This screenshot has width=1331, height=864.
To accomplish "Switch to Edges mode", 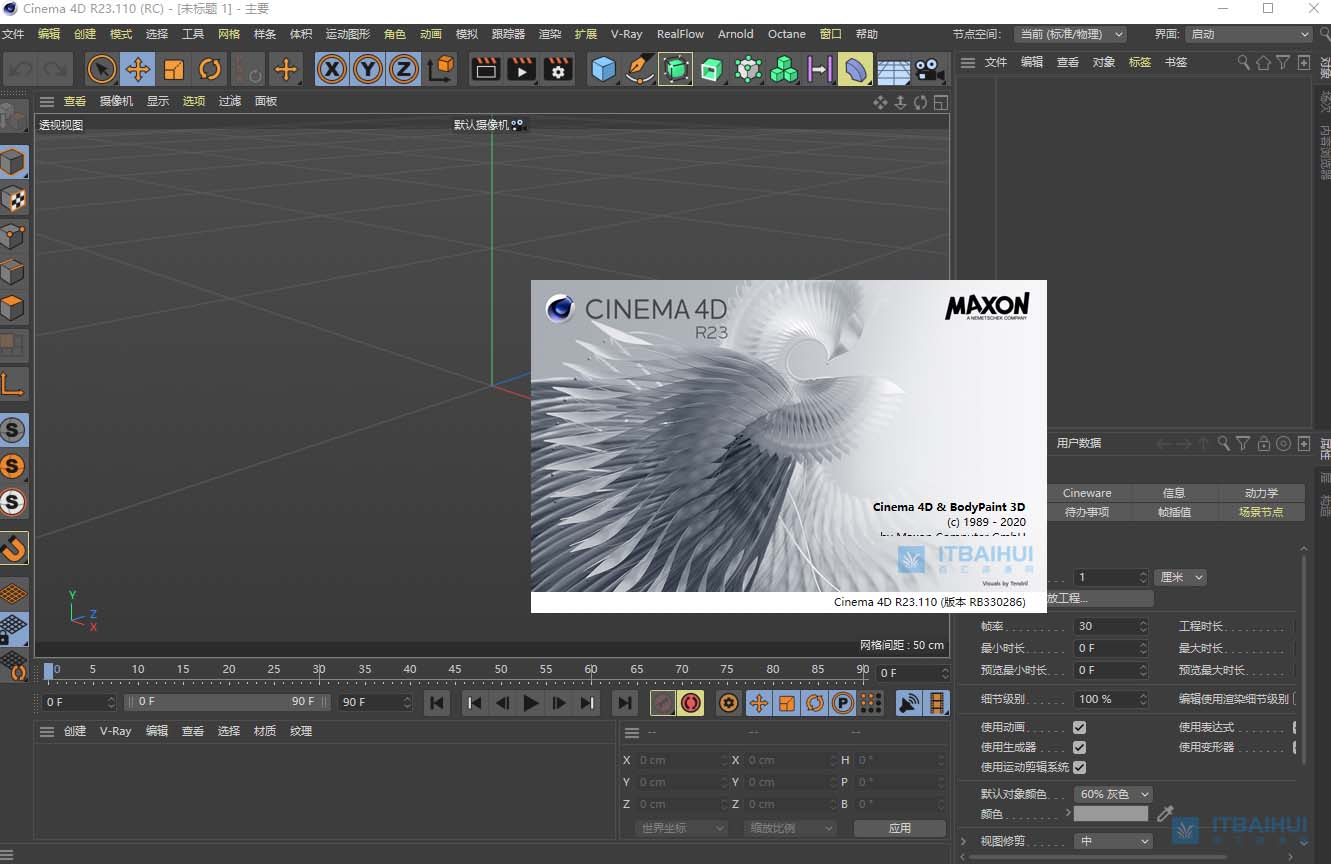I will 13,272.
